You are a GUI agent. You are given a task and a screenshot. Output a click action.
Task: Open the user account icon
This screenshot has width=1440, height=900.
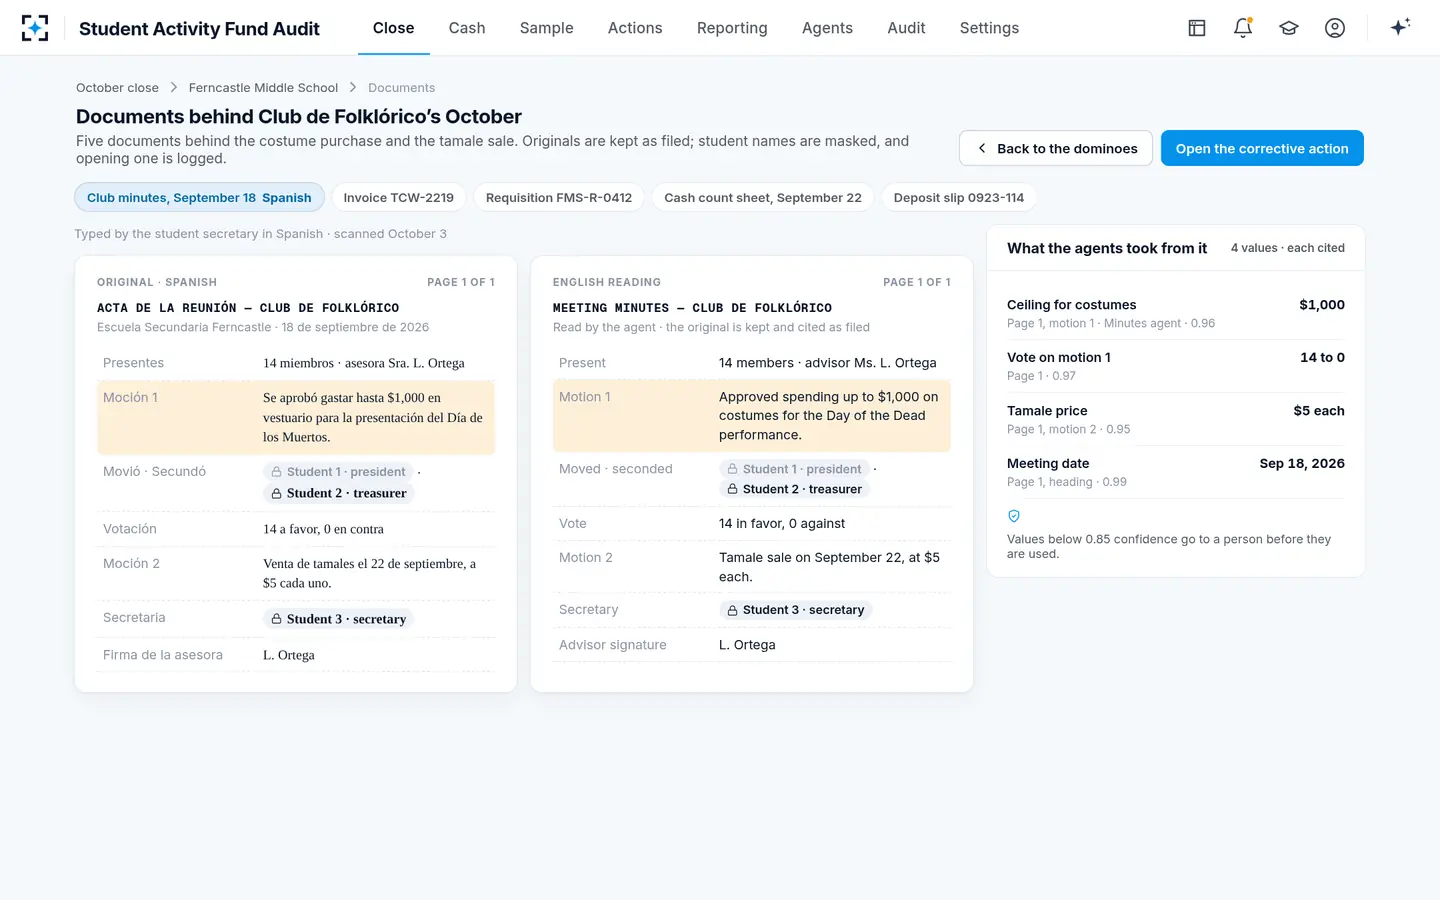pos(1335,28)
